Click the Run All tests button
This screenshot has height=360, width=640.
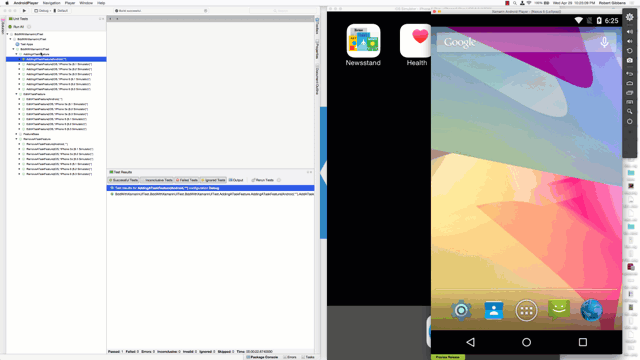(16, 27)
